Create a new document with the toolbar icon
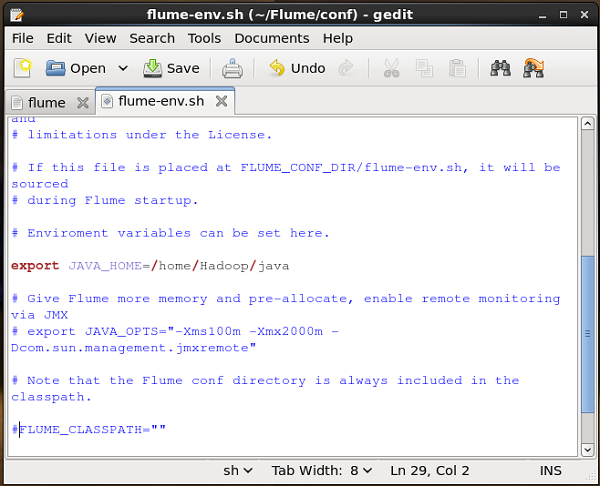This screenshot has width=600, height=486. click(x=23, y=68)
